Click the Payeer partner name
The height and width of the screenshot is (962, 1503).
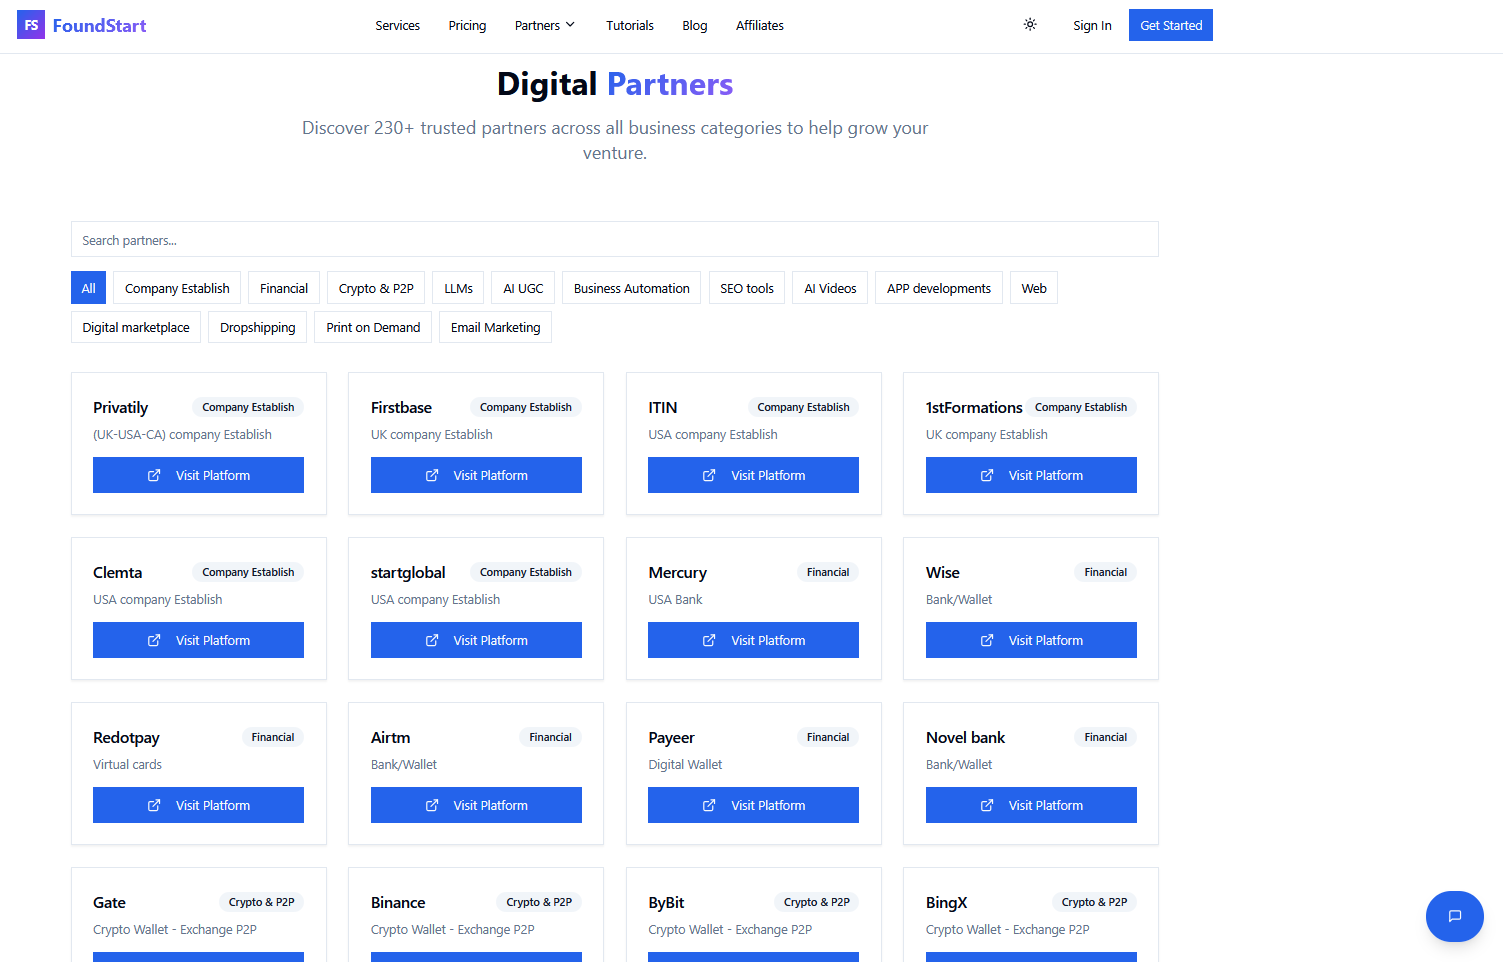pyautogui.click(x=671, y=737)
